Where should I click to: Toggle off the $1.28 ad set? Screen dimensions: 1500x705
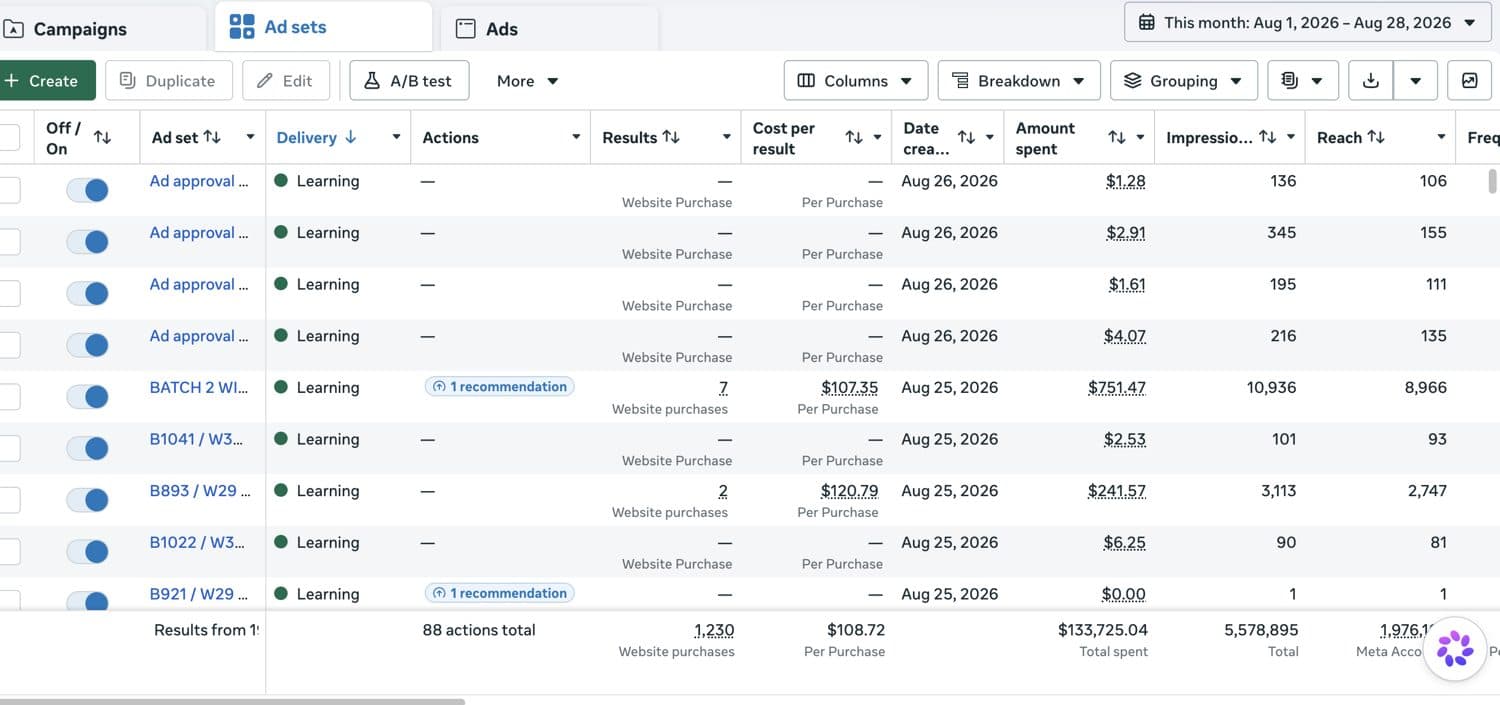point(87,190)
